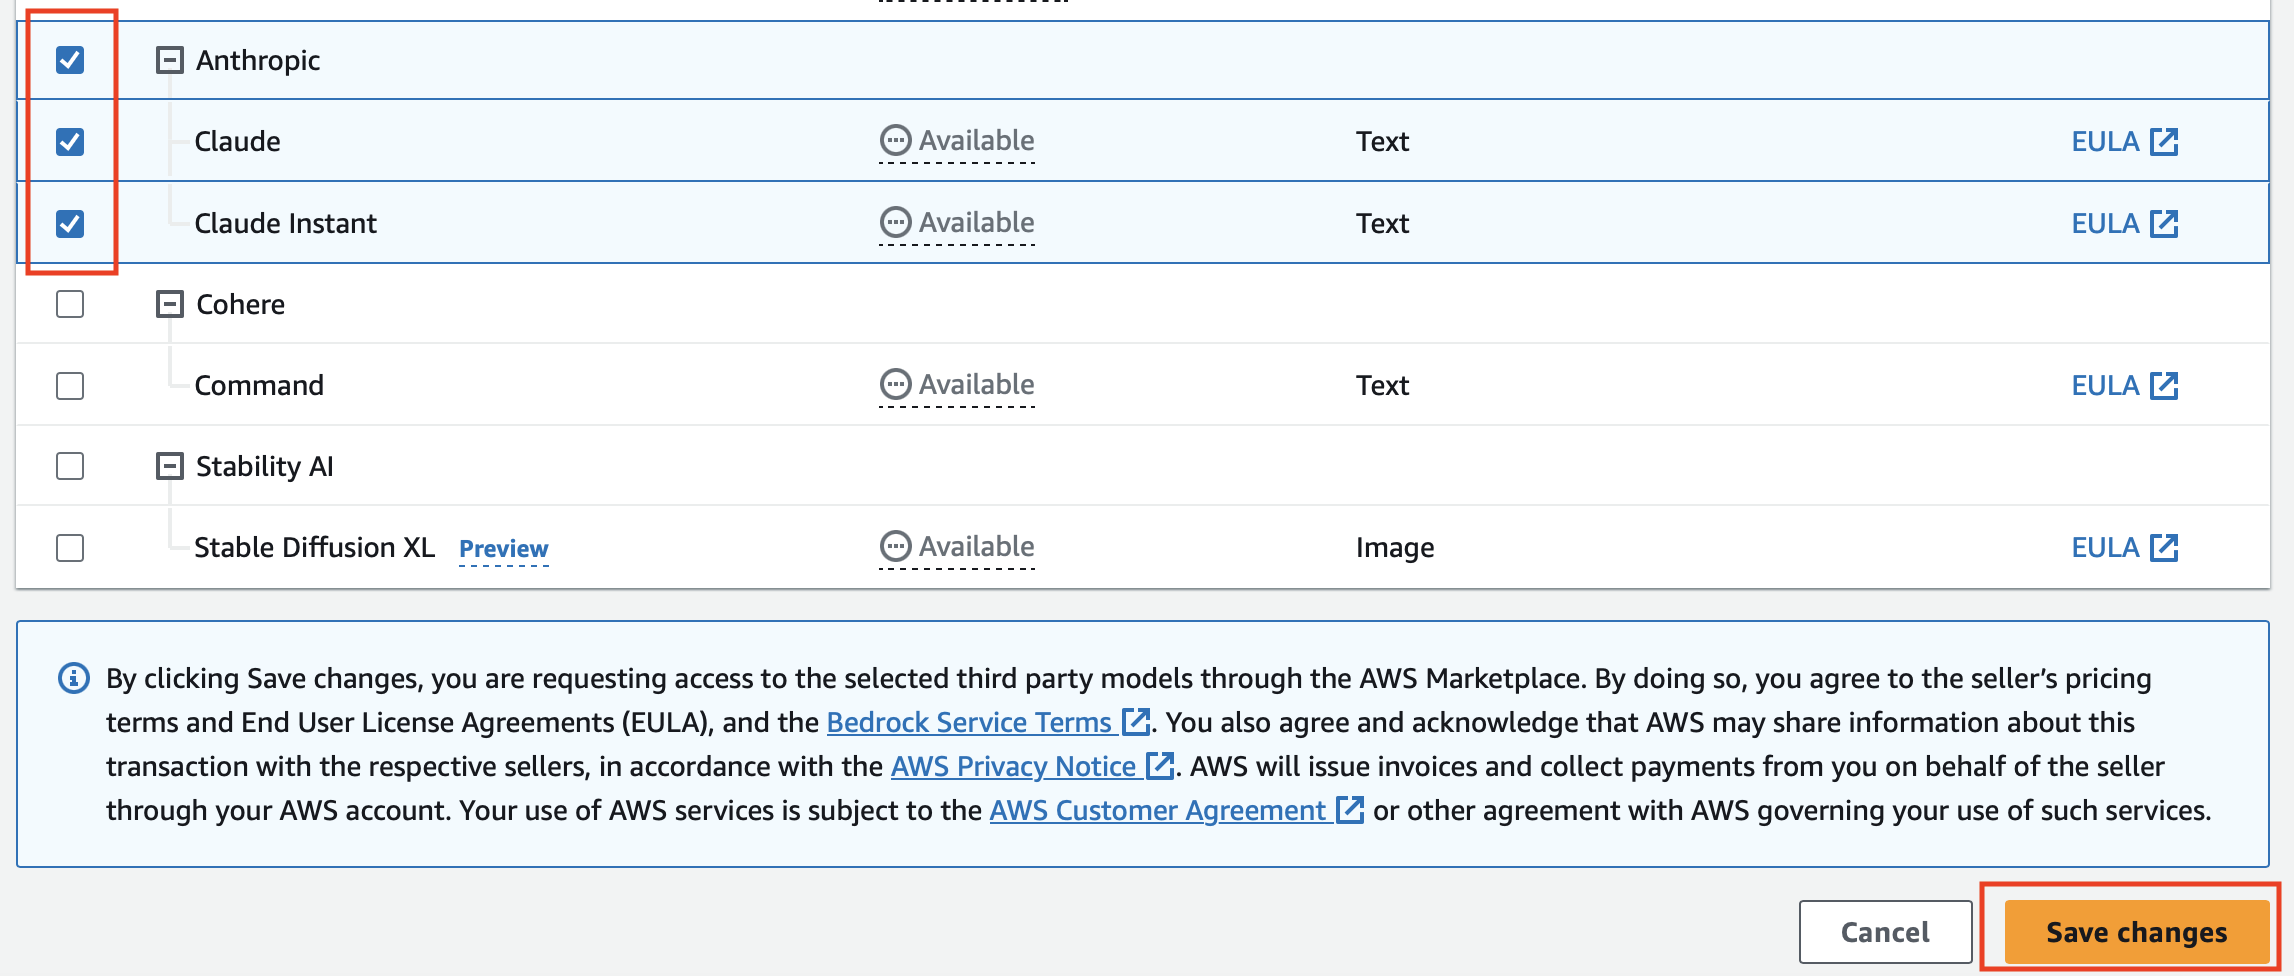This screenshot has height=976, width=2294.
Task: Click the Save changes button
Action: click(x=2137, y=932)
